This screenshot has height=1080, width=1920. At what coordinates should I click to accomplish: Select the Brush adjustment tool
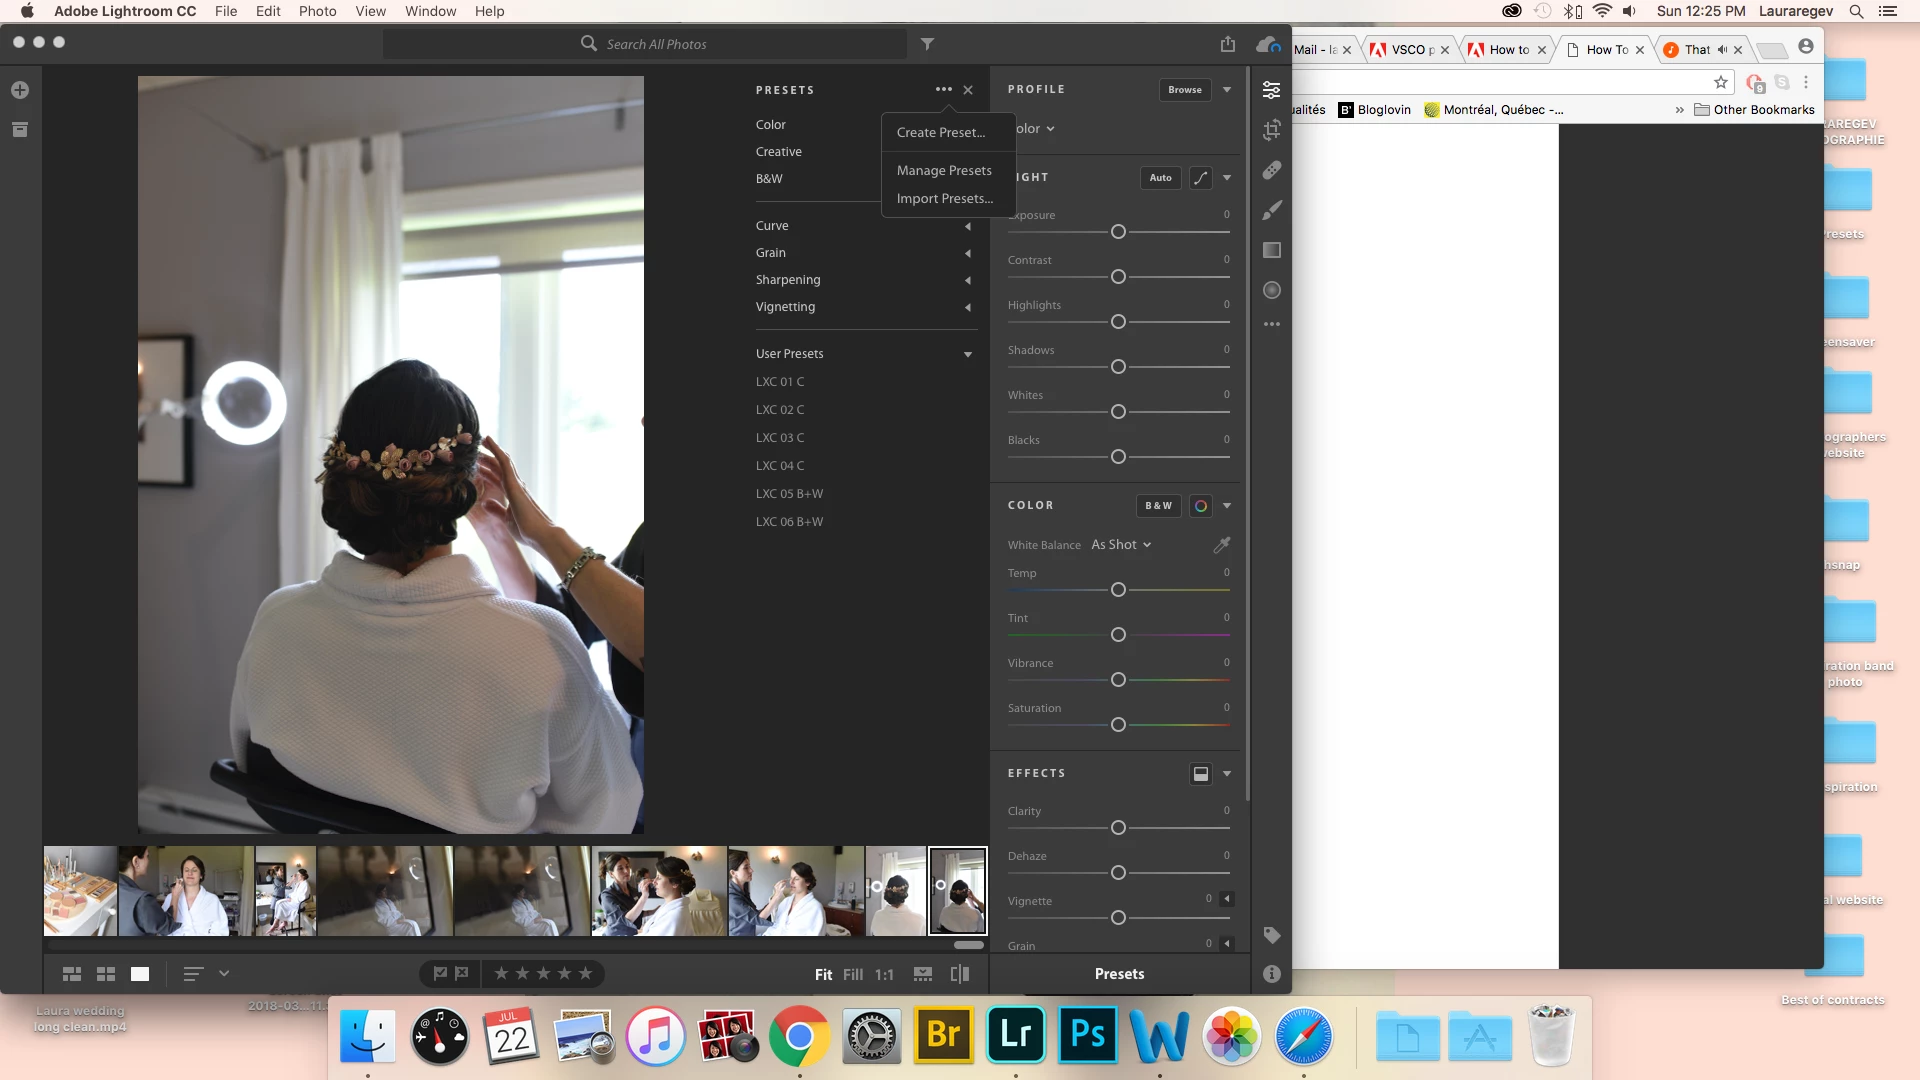1272,210
